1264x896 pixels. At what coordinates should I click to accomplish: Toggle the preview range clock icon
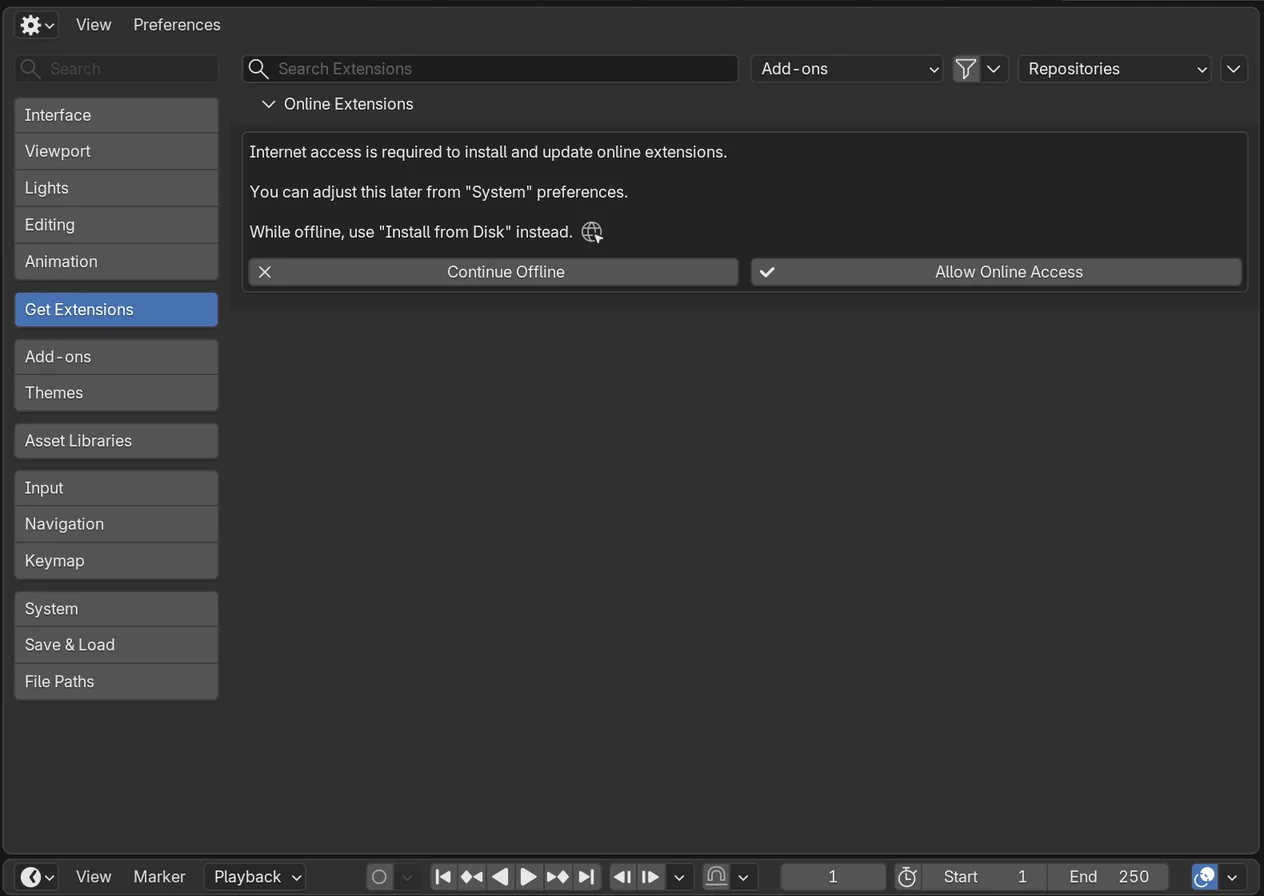pos(907,877)
